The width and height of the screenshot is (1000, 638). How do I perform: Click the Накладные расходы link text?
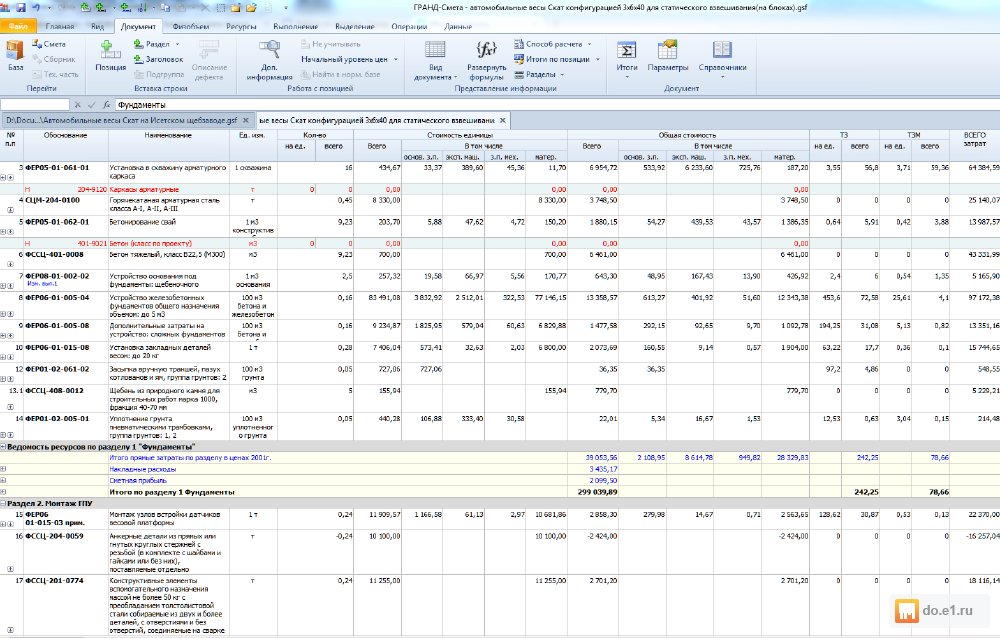pos(143,469)
